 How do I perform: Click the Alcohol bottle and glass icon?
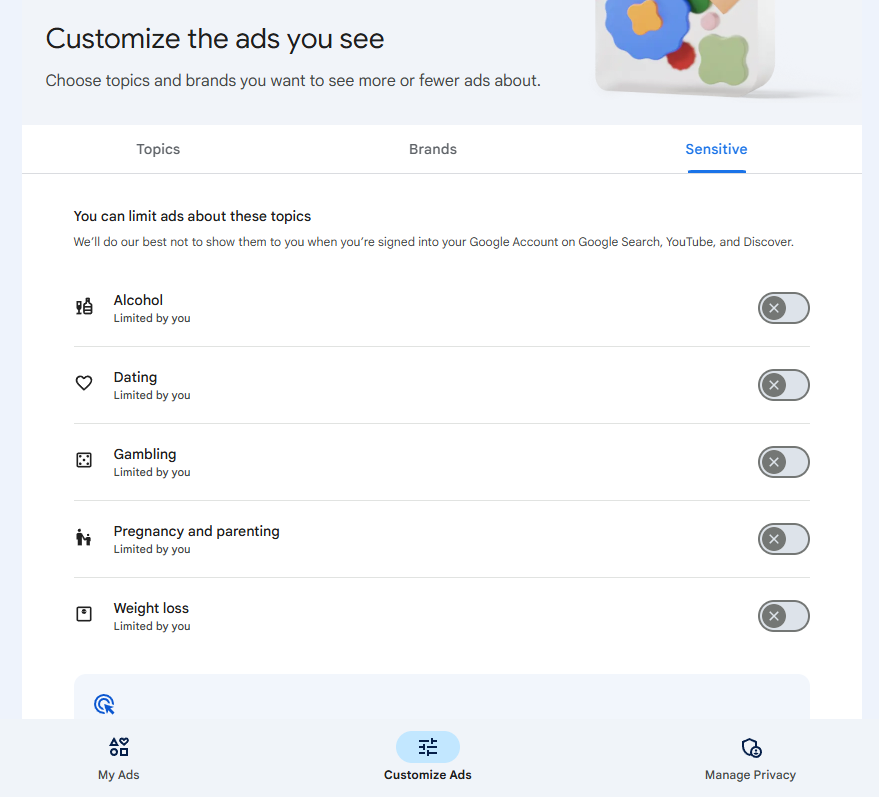pyautogui.click(x=84, y=307)
